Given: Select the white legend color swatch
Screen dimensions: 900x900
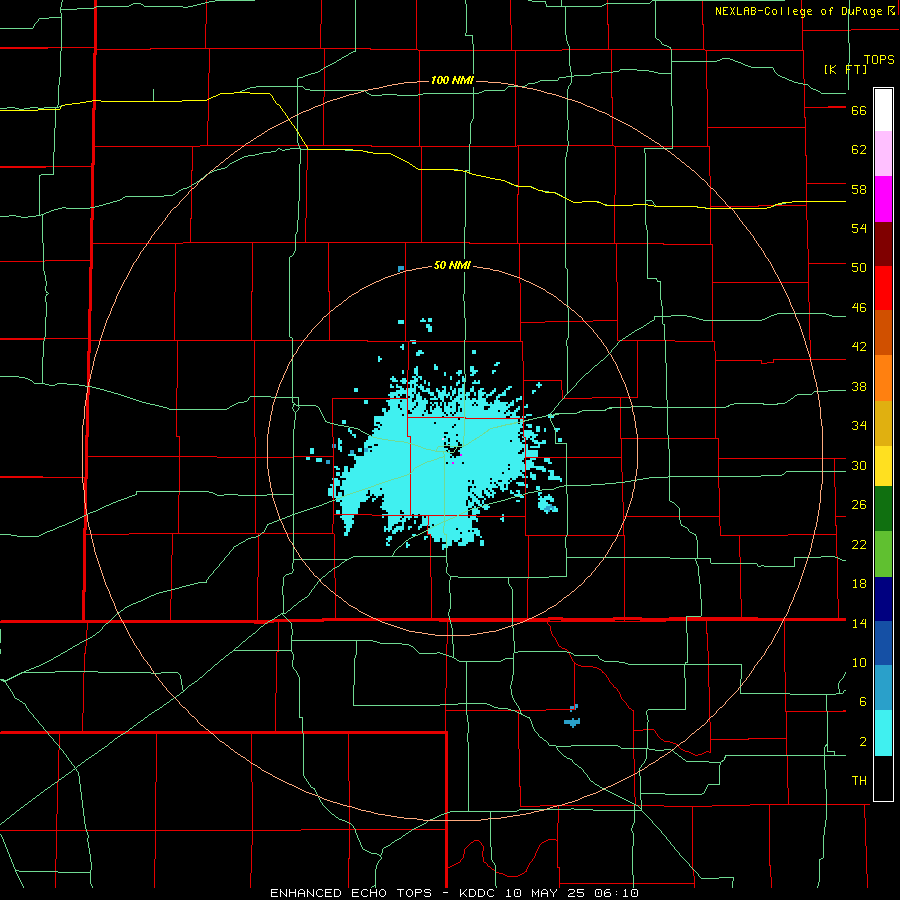Looking at the screenshot, I should pos(883,110).
